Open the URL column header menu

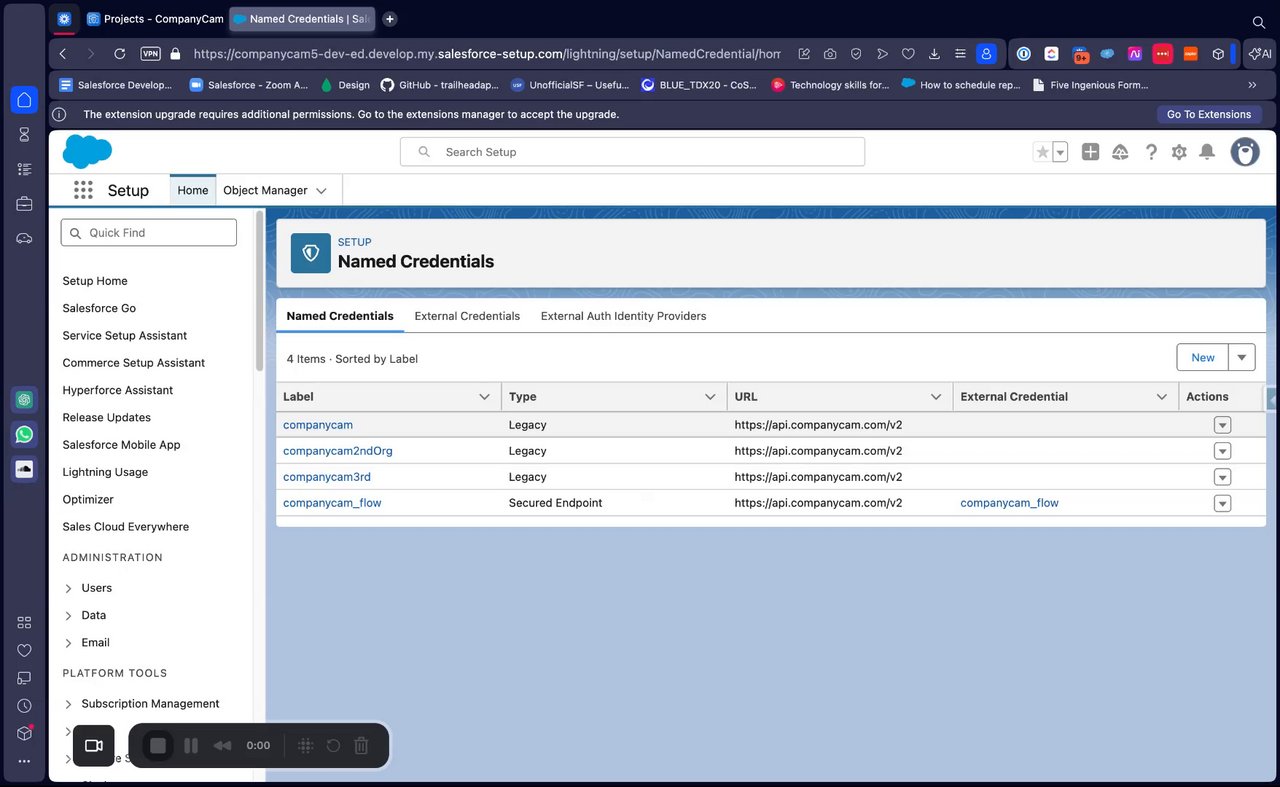(x=936, y=397)
